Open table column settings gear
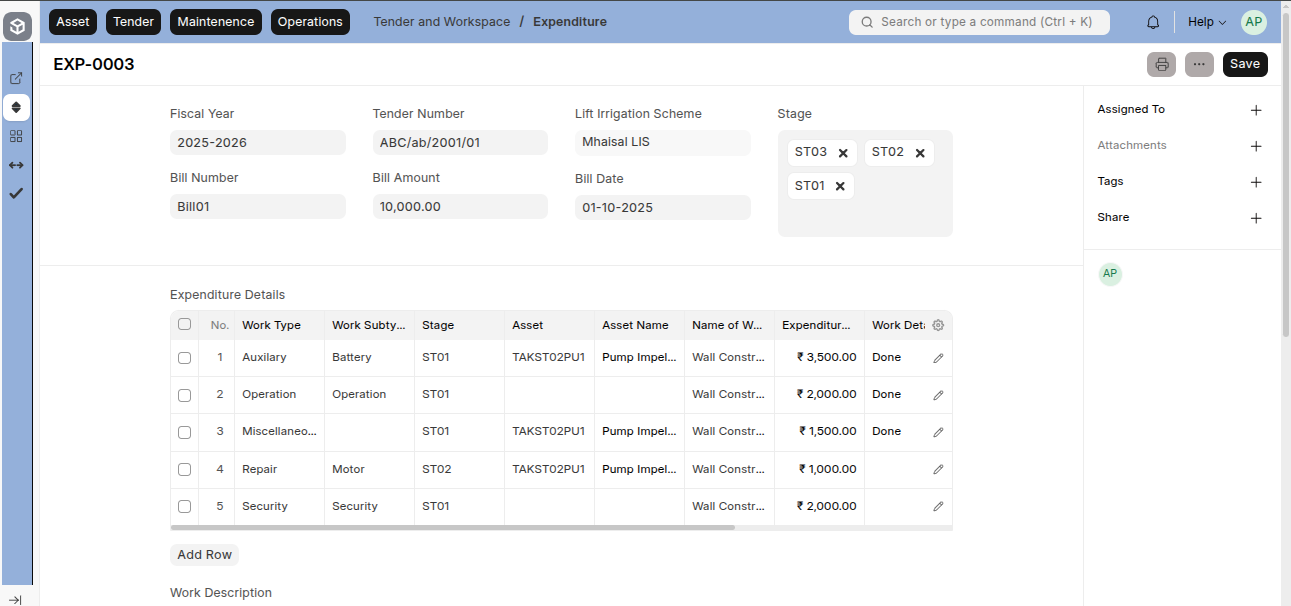 [x=938, y=325]
